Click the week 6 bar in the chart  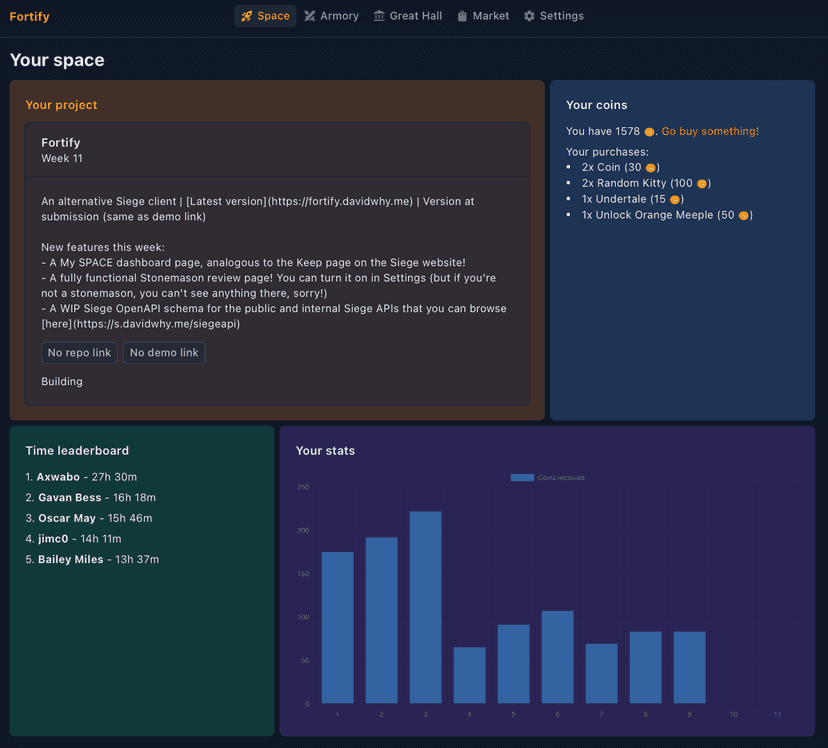tap(557, 656)
